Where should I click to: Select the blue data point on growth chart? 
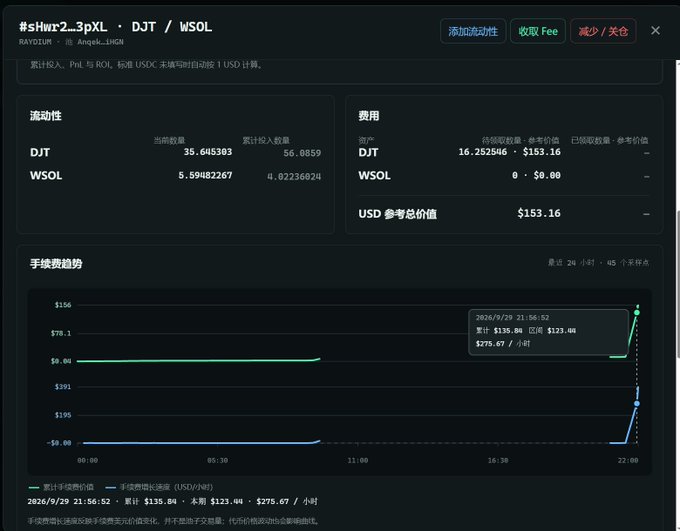pos(637,403)
